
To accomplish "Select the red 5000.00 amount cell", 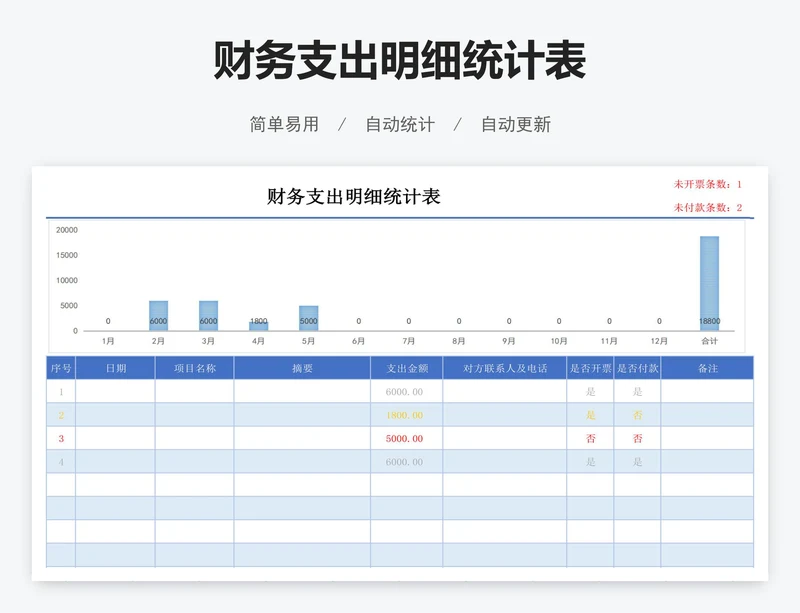I will [405, 438].
